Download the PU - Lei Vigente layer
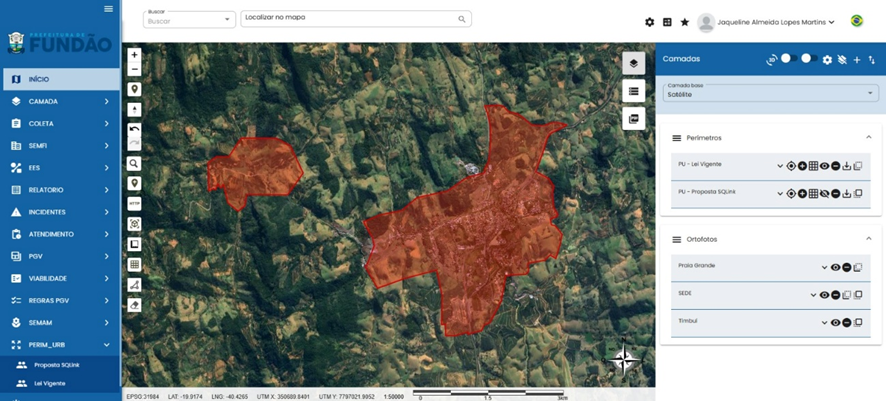Viewport: 886px width, 401px height. [847, 166]
